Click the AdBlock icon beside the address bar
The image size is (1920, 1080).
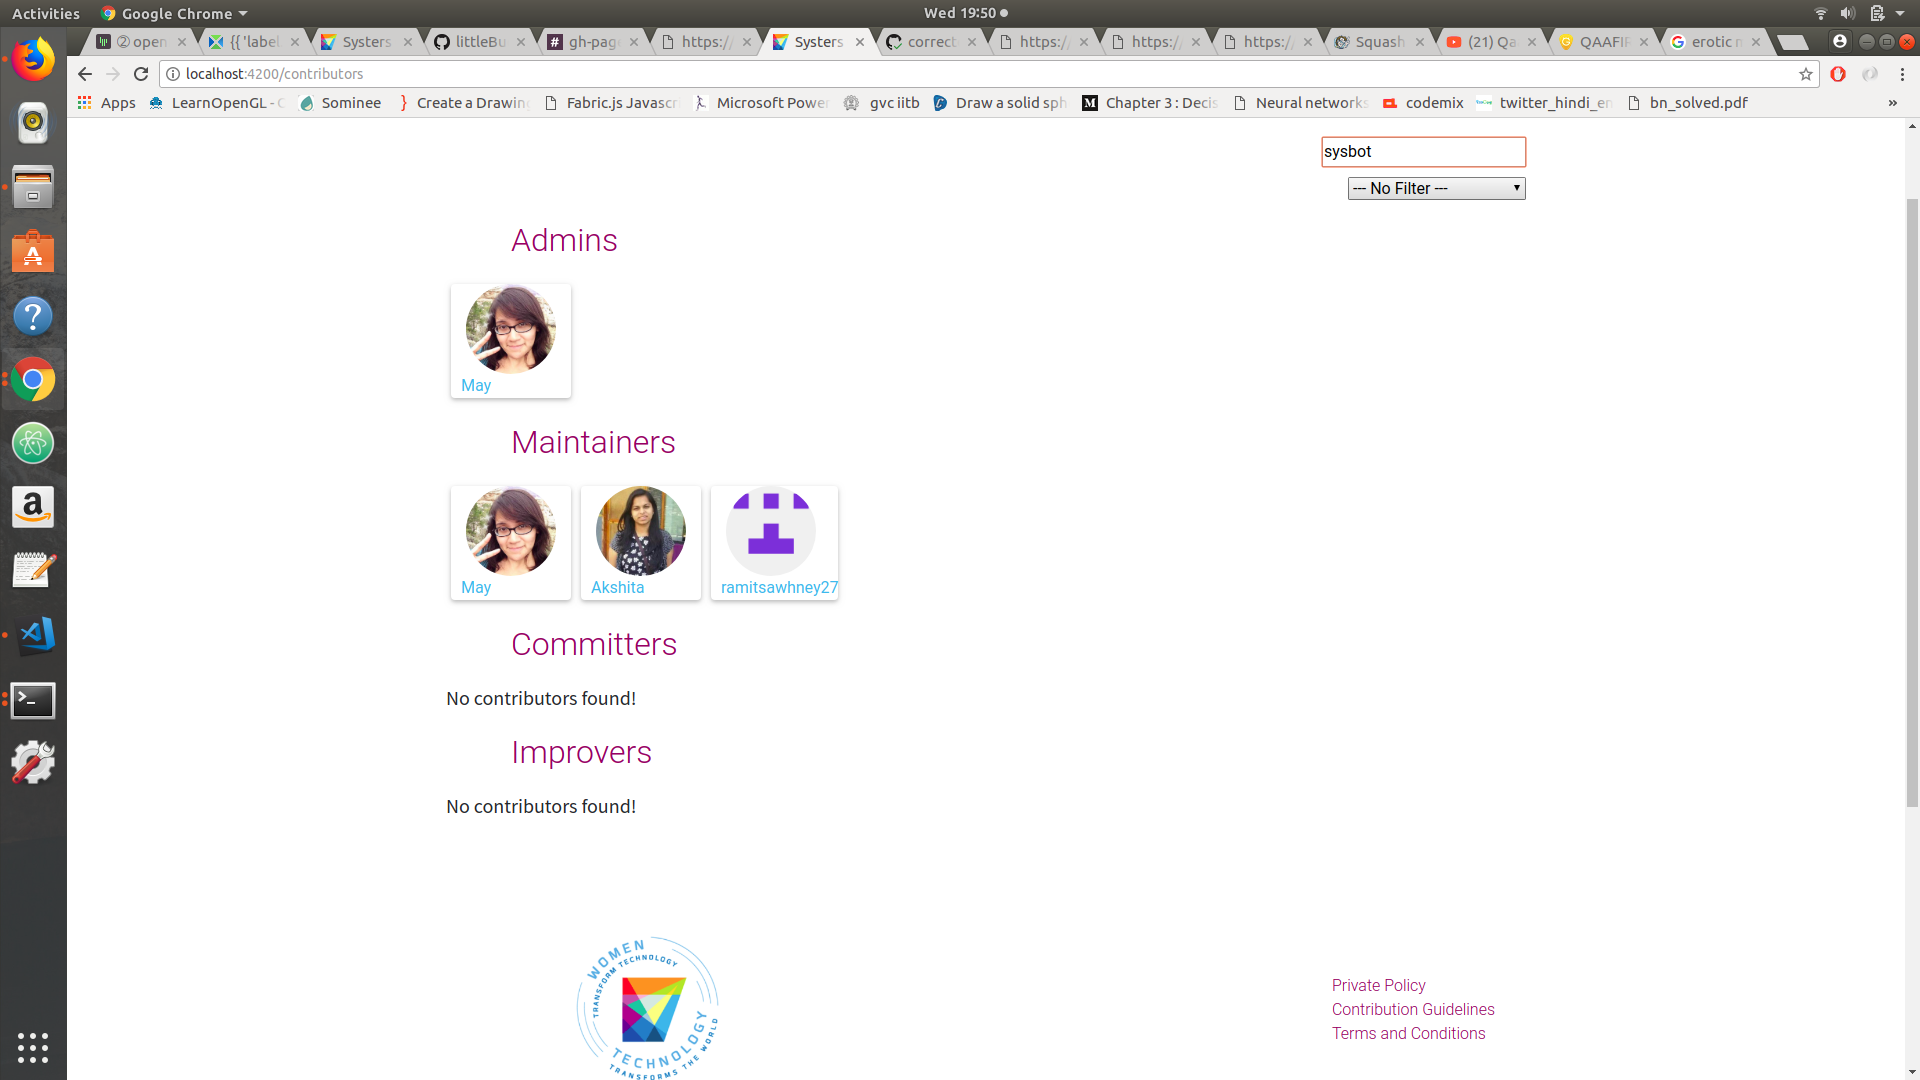pyautogui.click(x=1839, y=74)
